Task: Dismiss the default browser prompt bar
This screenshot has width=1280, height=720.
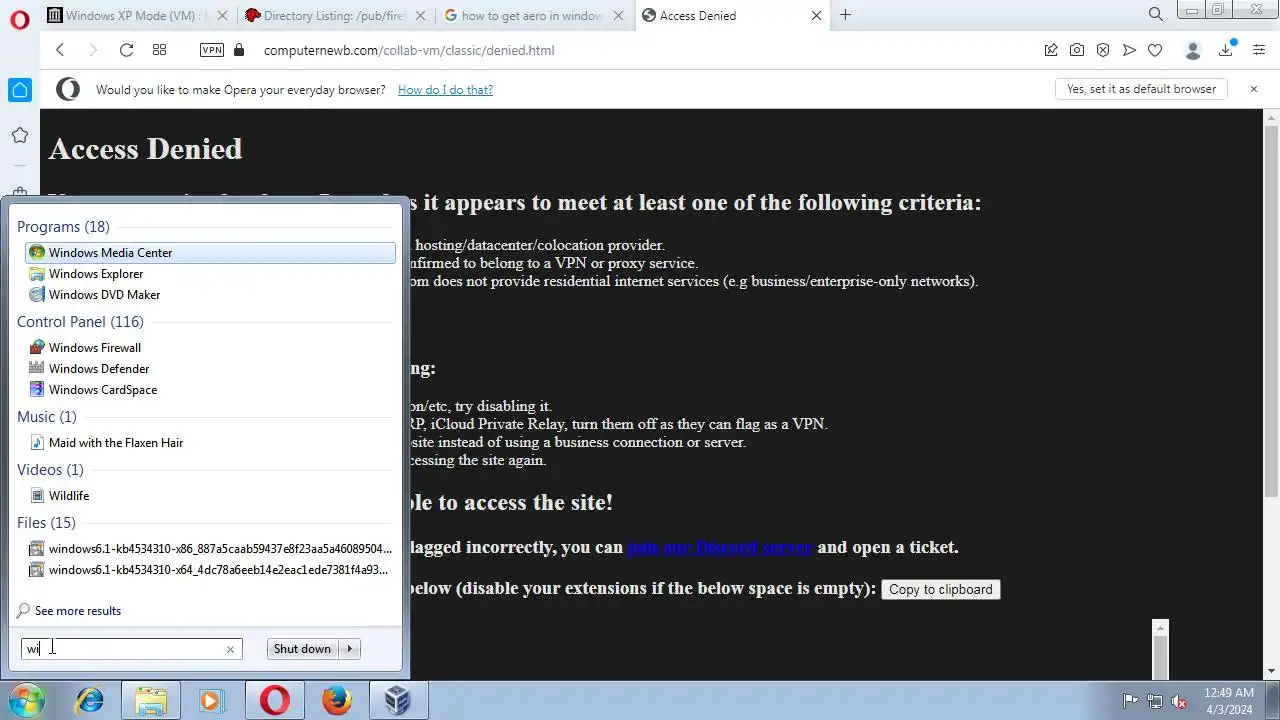Action: [x=1254, y=89]
